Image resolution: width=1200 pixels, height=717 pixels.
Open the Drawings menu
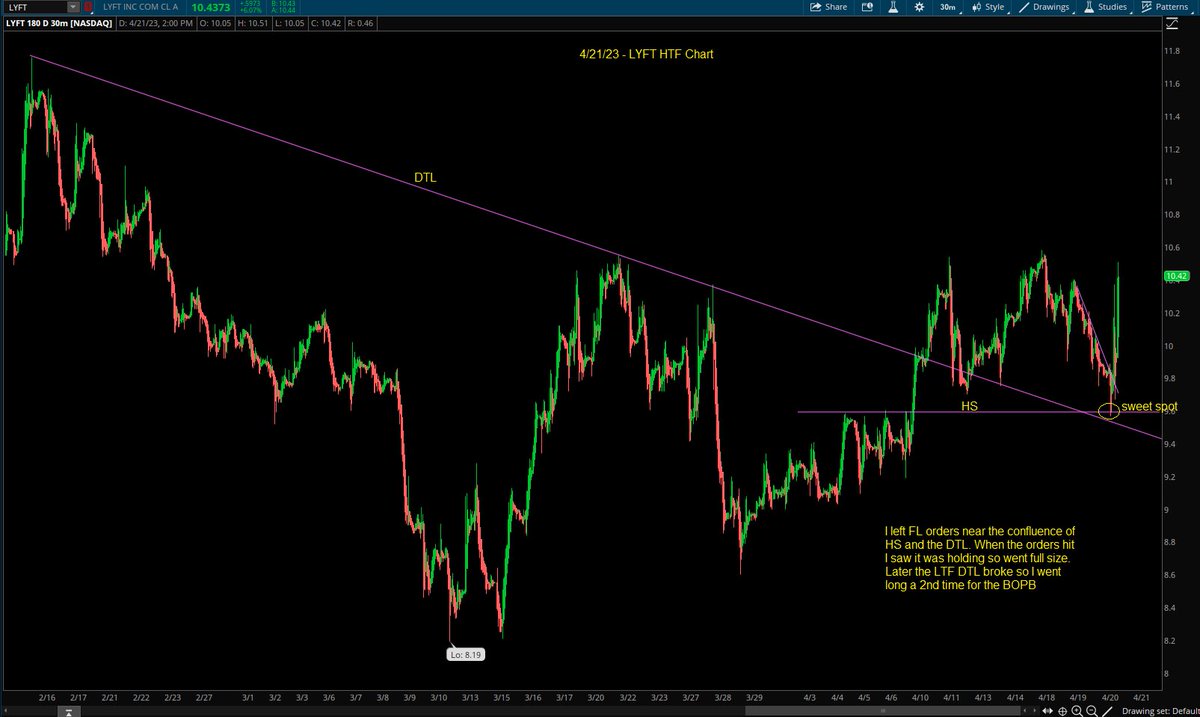1044,7
